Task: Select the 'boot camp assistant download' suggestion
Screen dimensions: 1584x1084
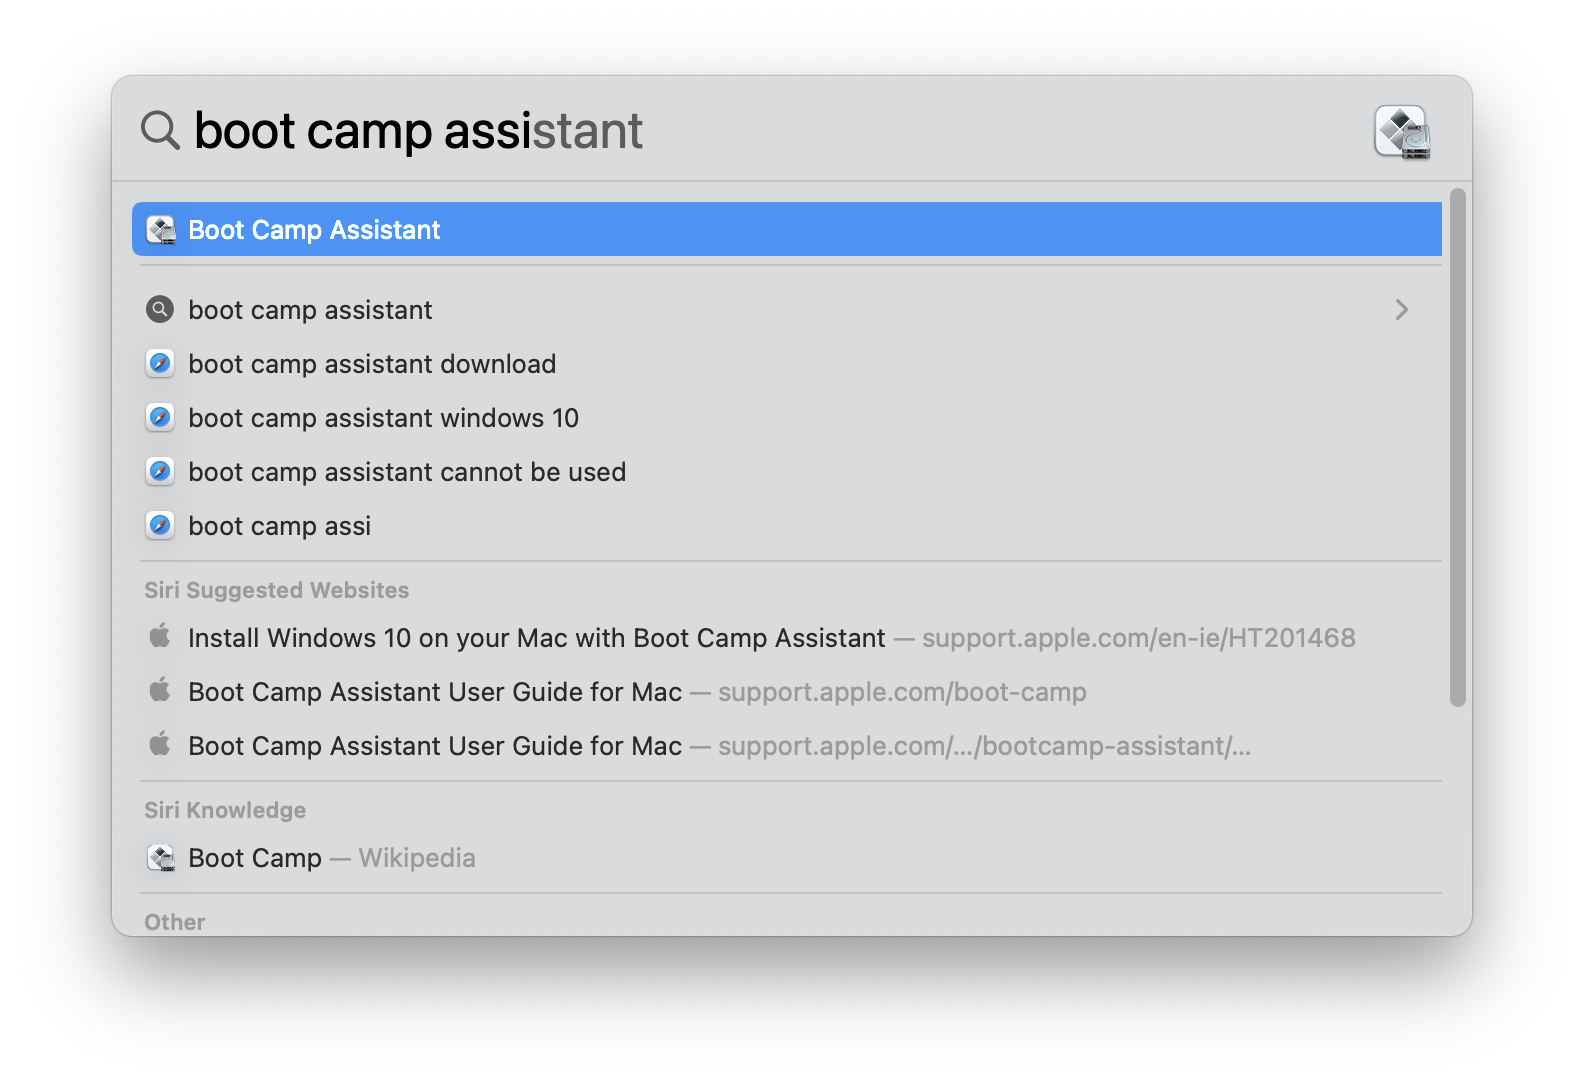Action: 372,363
